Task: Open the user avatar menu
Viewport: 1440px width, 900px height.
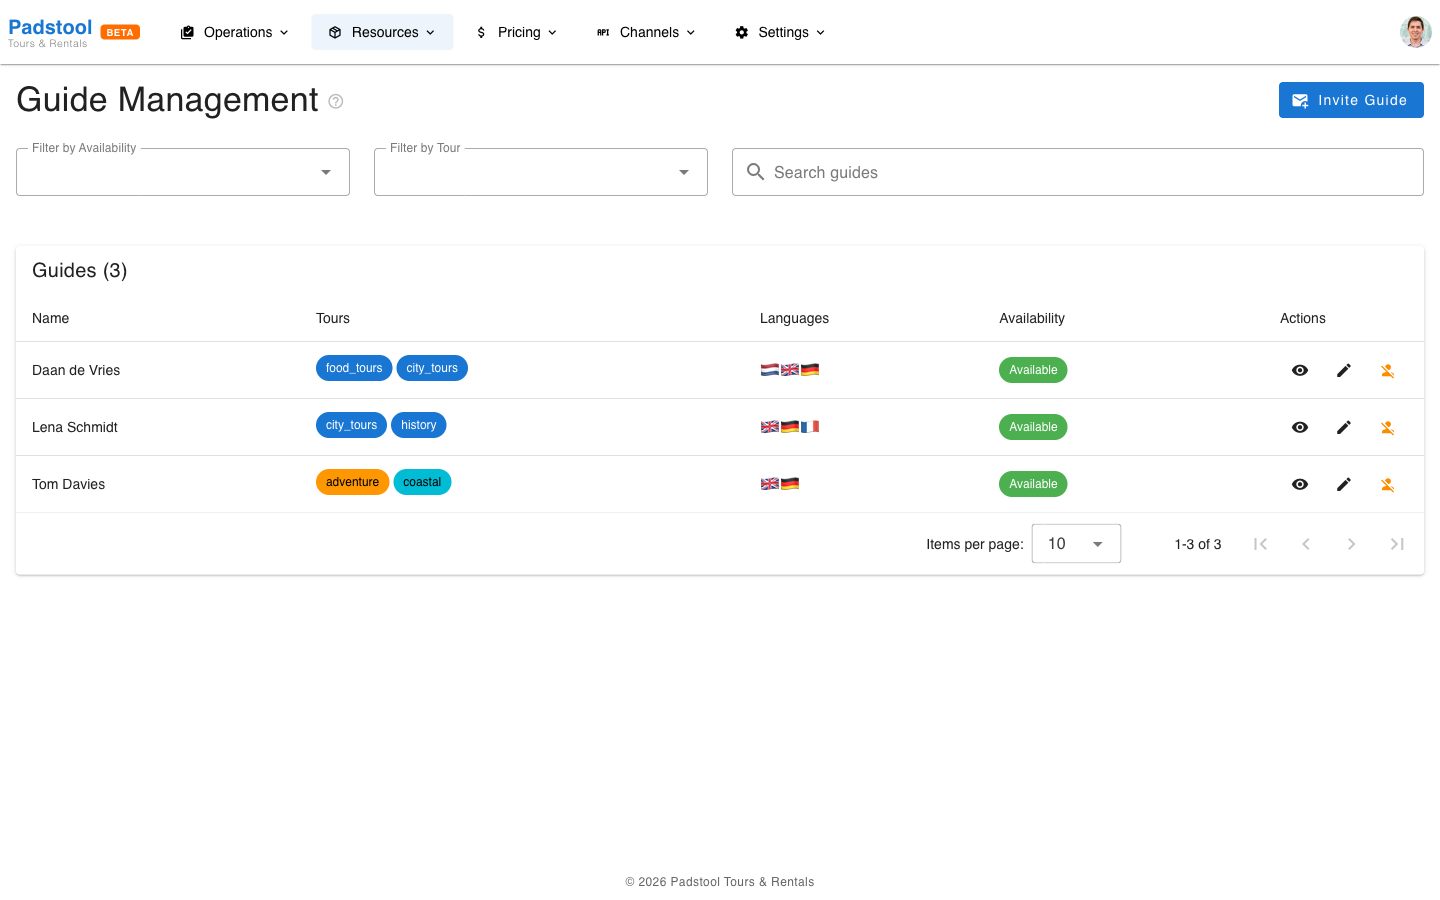Action: pos(1416,32)
